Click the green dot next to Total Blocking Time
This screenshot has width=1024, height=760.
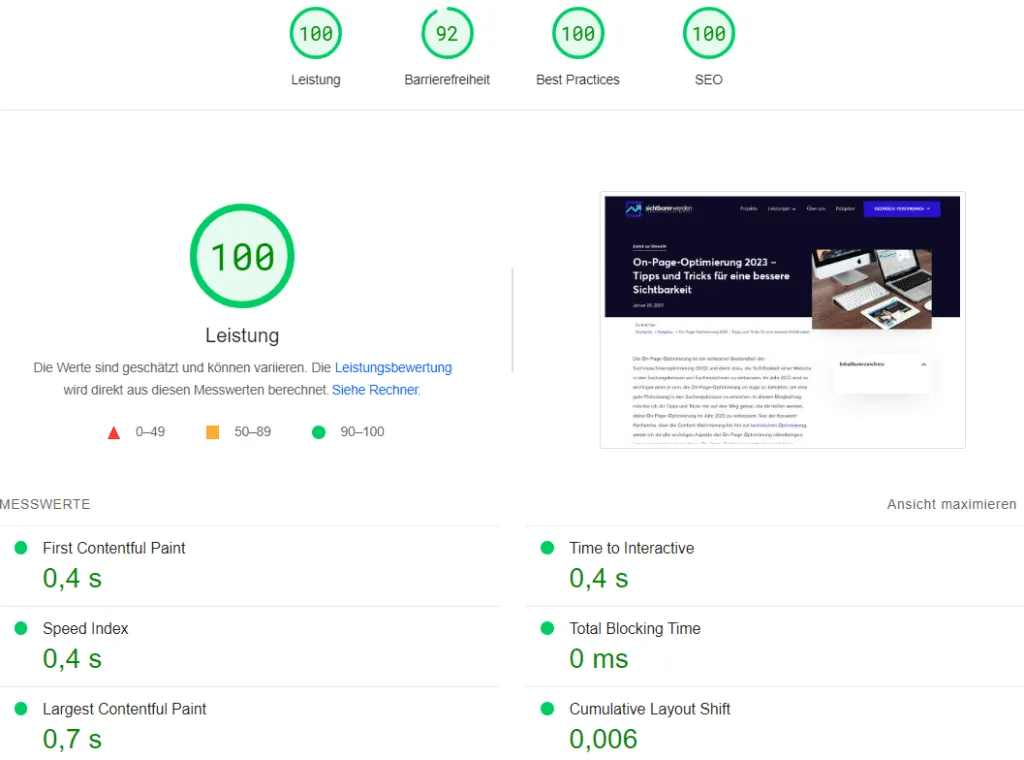click(547, 628)
